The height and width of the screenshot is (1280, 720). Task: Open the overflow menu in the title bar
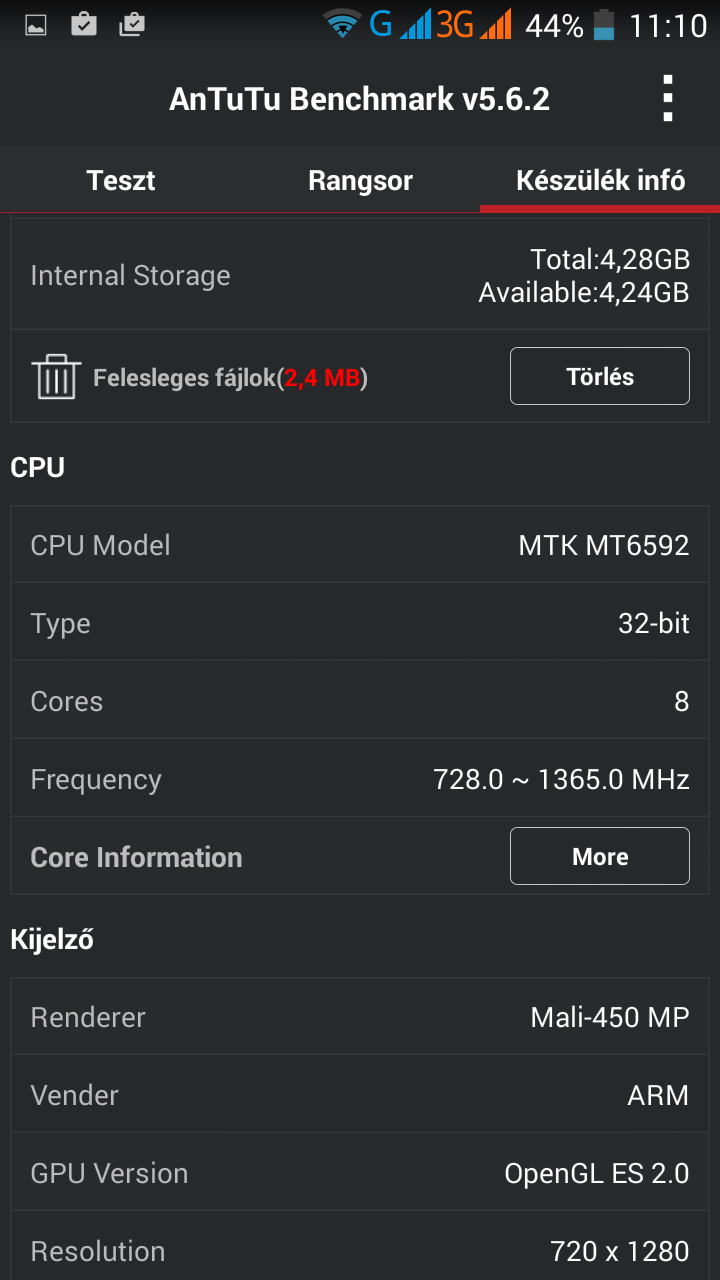point(668,98)
